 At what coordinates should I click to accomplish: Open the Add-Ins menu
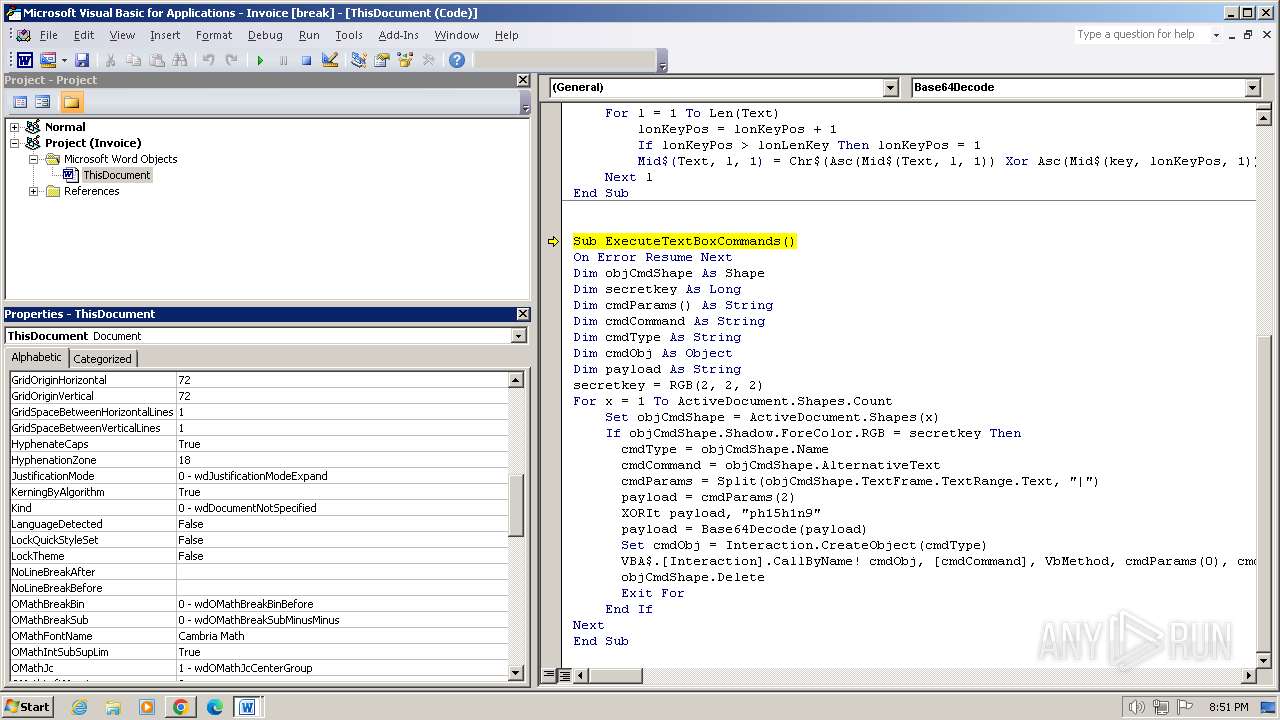pyautogui.click(x=398, y=35)
